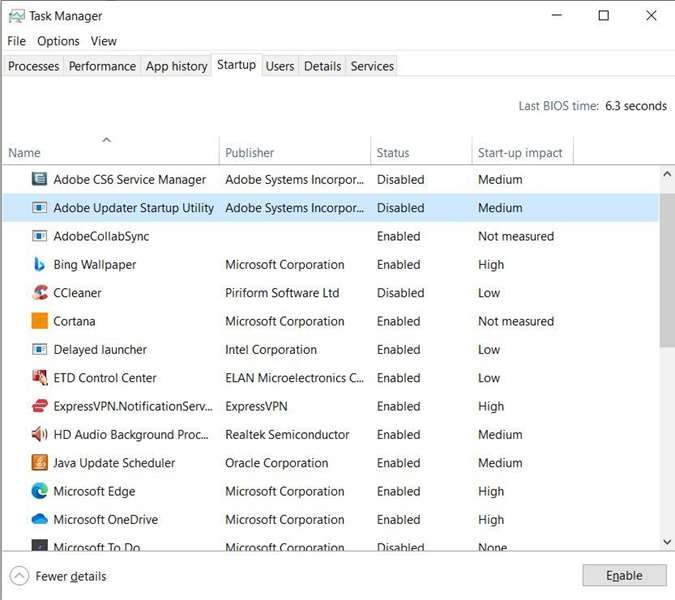The height and width of the screenshot is (600, 675).
Task: Click the AdobeCollabSync row icon
Action: coord(40,236)
